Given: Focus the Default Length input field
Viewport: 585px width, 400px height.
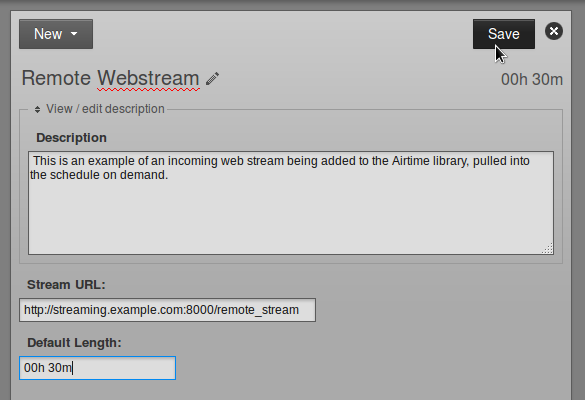Looking at the screenshot, I should point(97,368).
